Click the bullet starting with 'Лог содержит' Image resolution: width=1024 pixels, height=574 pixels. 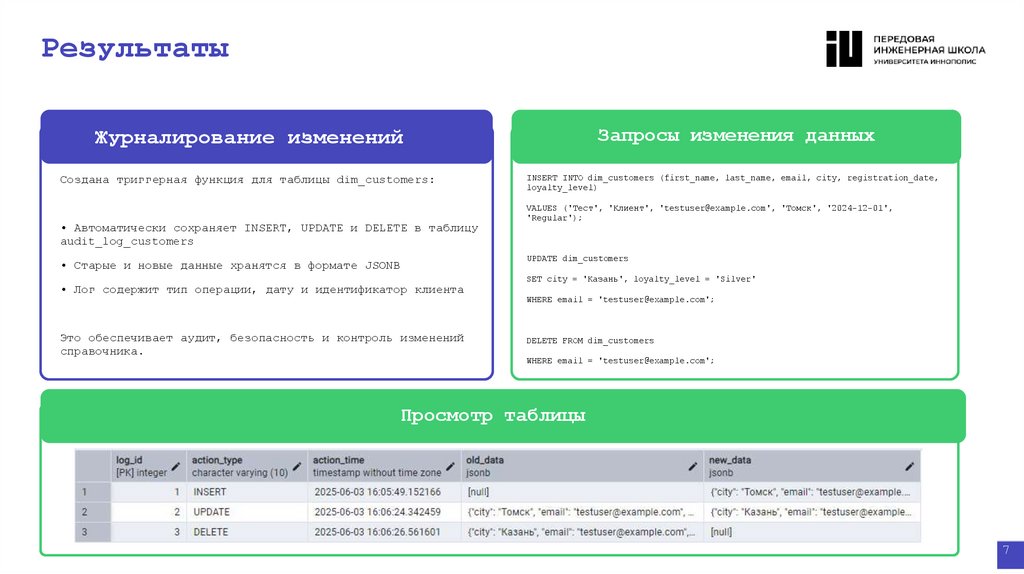click(262, 290)
